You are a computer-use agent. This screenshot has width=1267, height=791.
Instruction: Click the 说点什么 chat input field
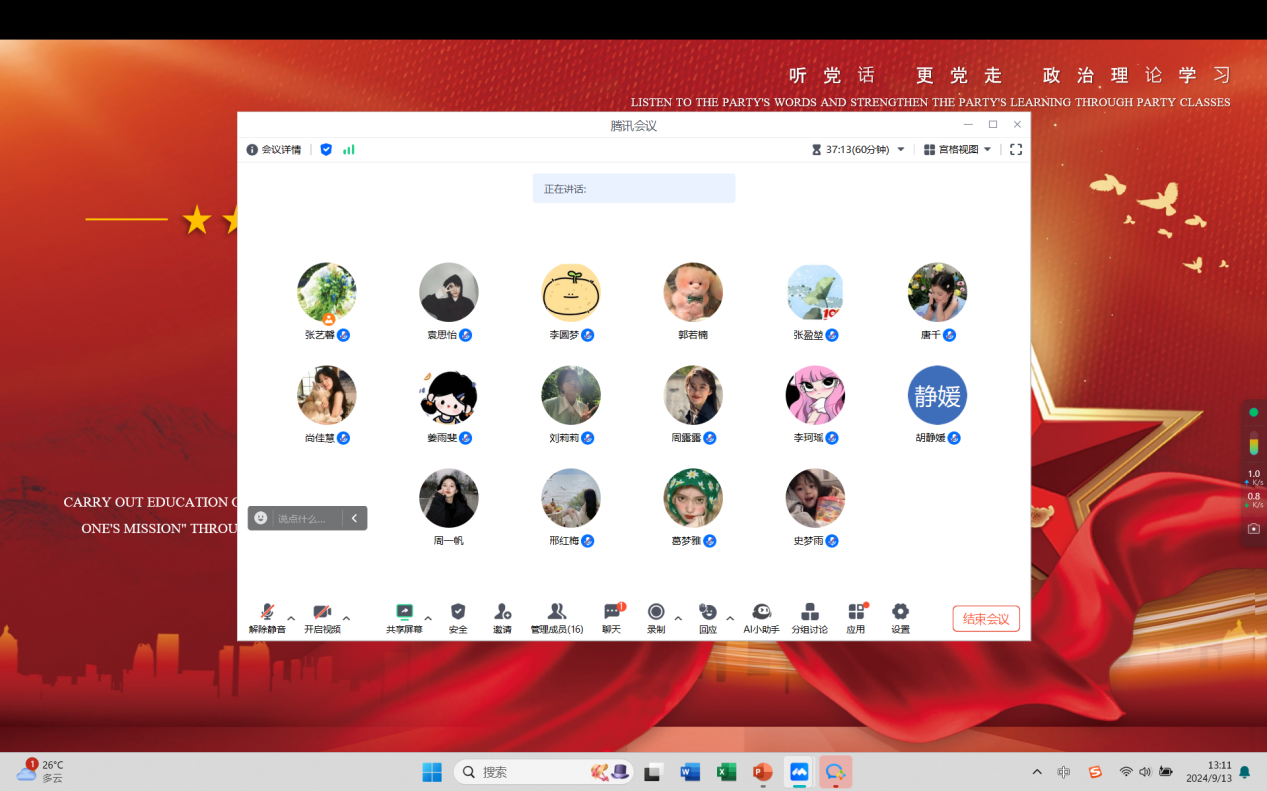click(304, 518)
